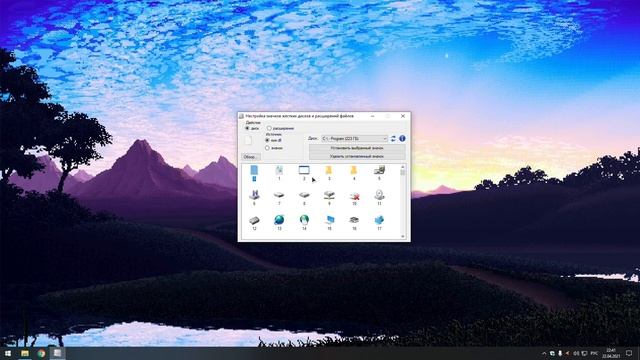
Task: Select the networked monitor icon numbered 15
Action: [x=329, y=220]
